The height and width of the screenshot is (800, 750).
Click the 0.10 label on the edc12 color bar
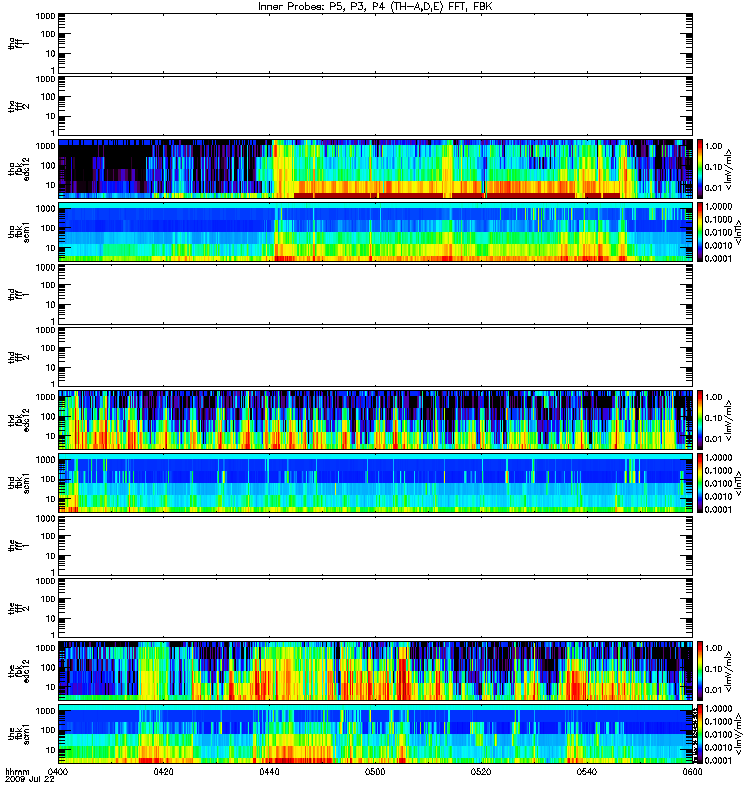point(714,669)
